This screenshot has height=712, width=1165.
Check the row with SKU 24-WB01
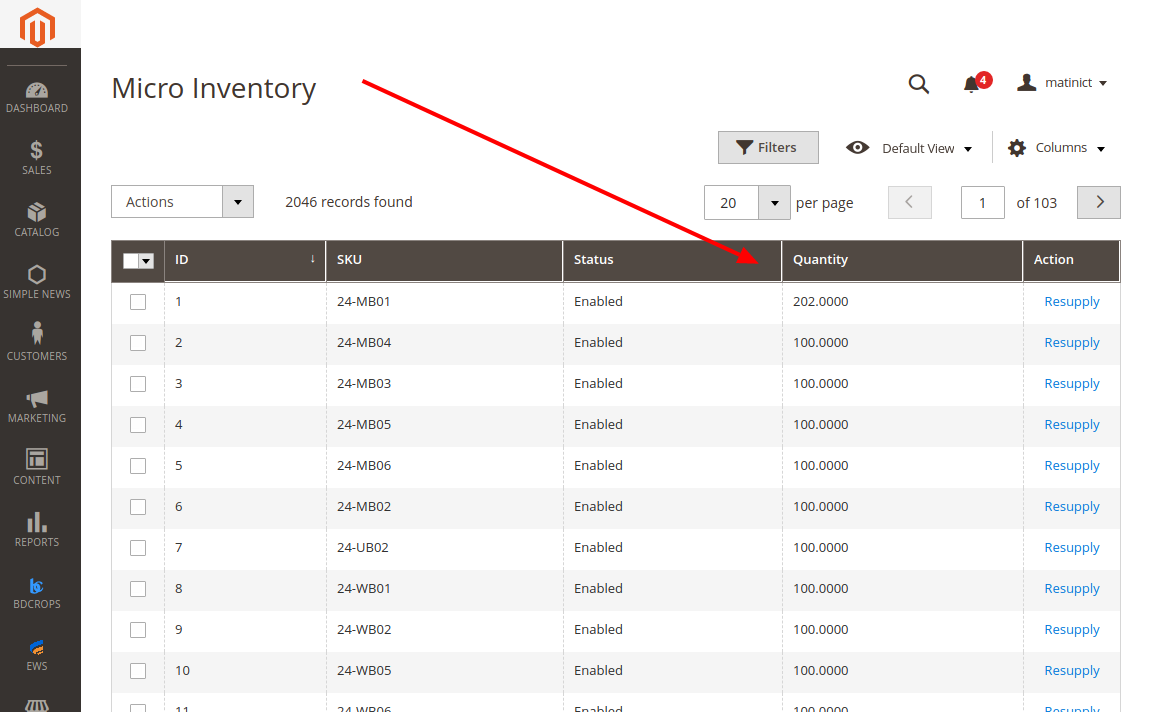138,589
